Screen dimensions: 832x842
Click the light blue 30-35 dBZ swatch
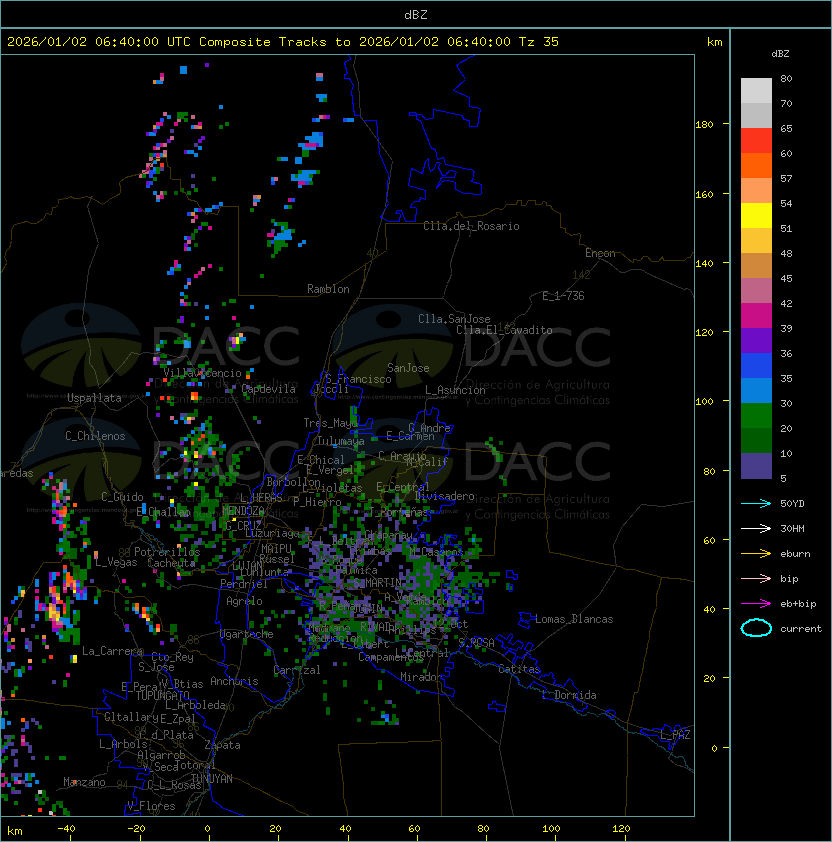pyautogui.click(x=756, y=390)
